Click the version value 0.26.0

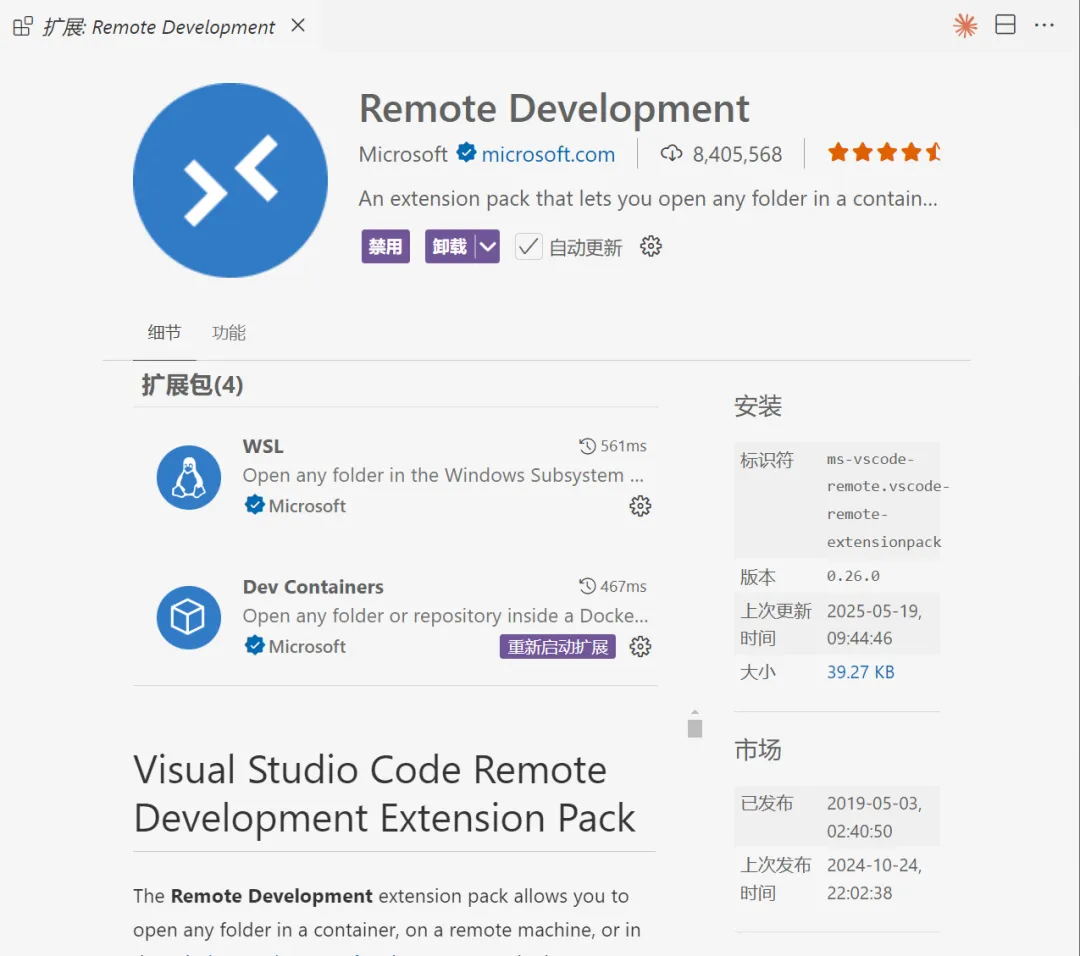point(853,576)
